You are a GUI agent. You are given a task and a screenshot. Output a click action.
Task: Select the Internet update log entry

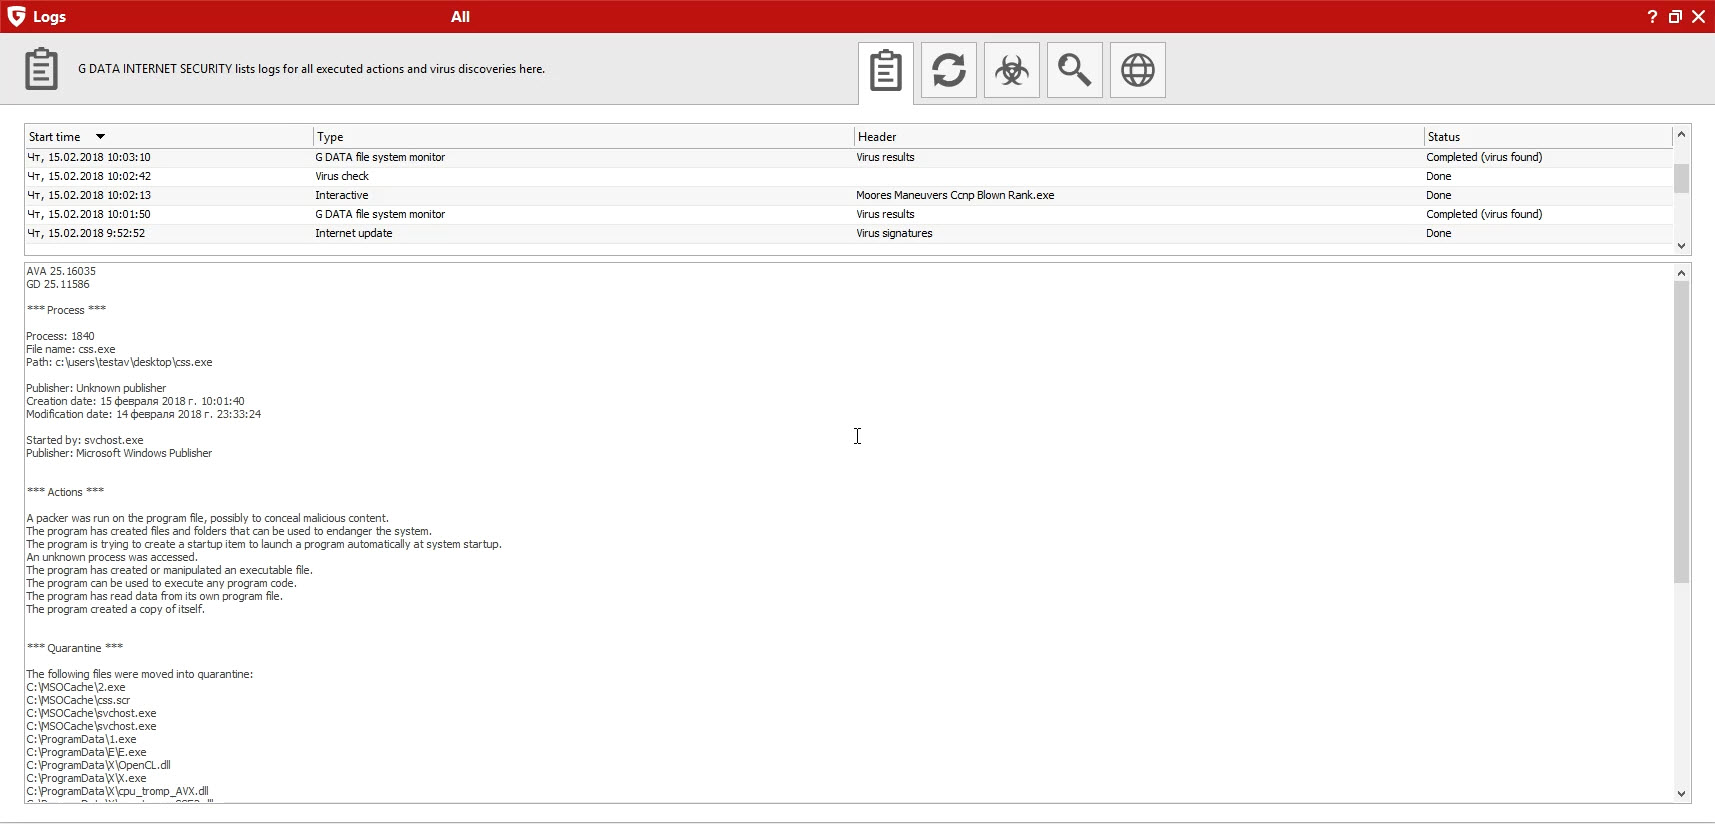pos(848,233)
